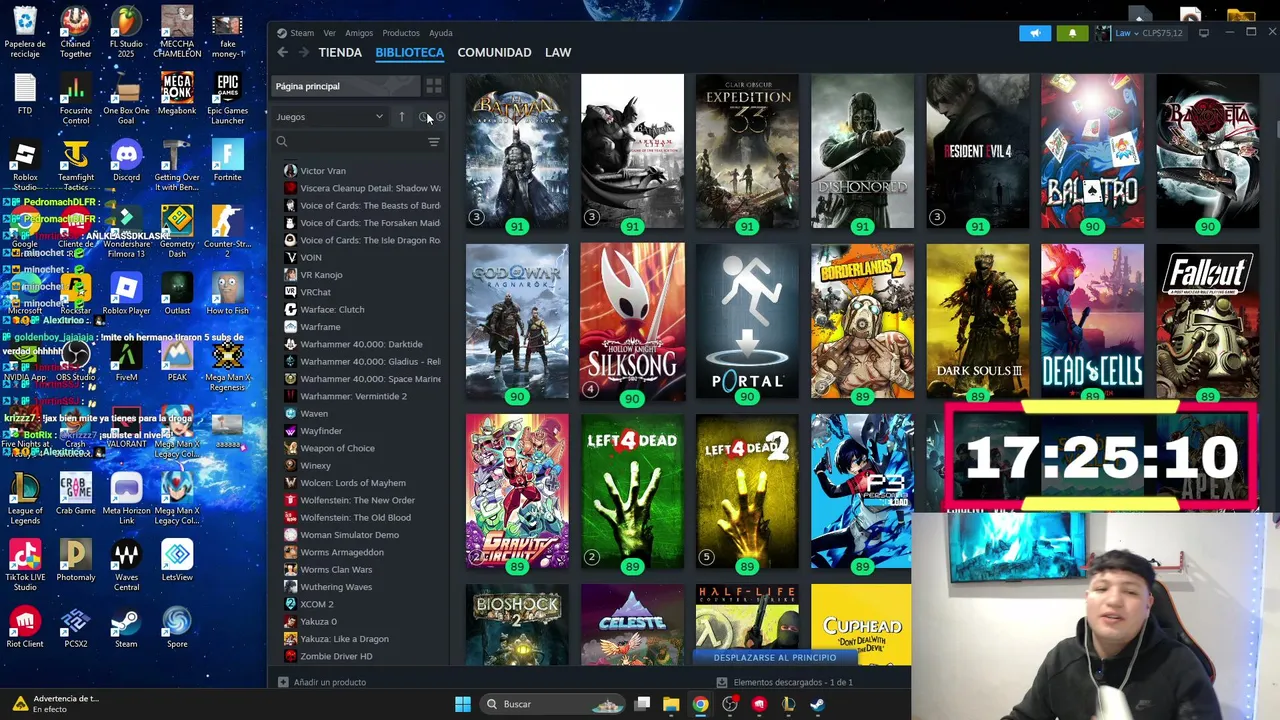Open the Ver menu
The height and width of the screenshot is (720, 1280).
click(329, 33)
